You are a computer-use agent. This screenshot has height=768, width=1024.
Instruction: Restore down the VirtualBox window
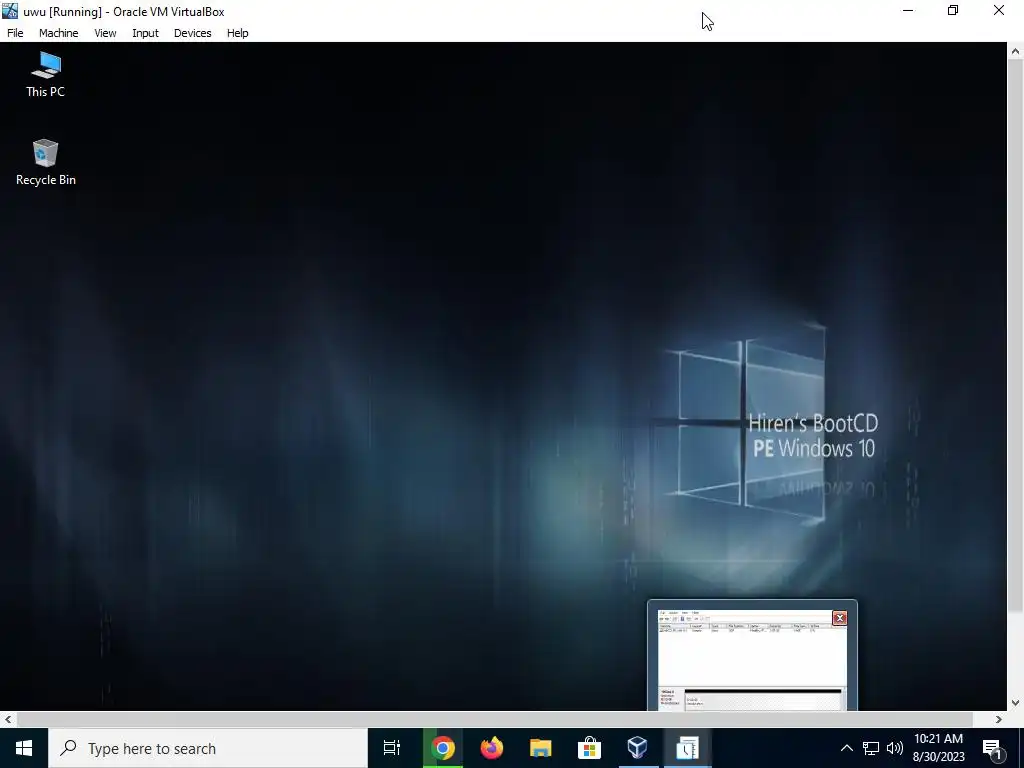tap(953, 10)
